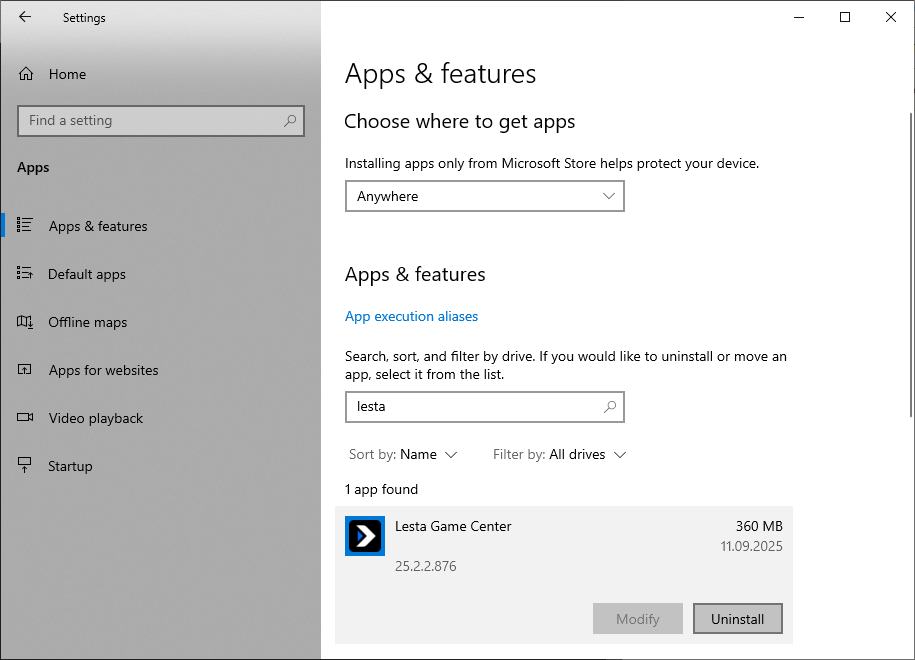The width and height of the screenshot is (915, 660).
Task: Open the Offline maps sidebar icon
Action: coord(25,322)
